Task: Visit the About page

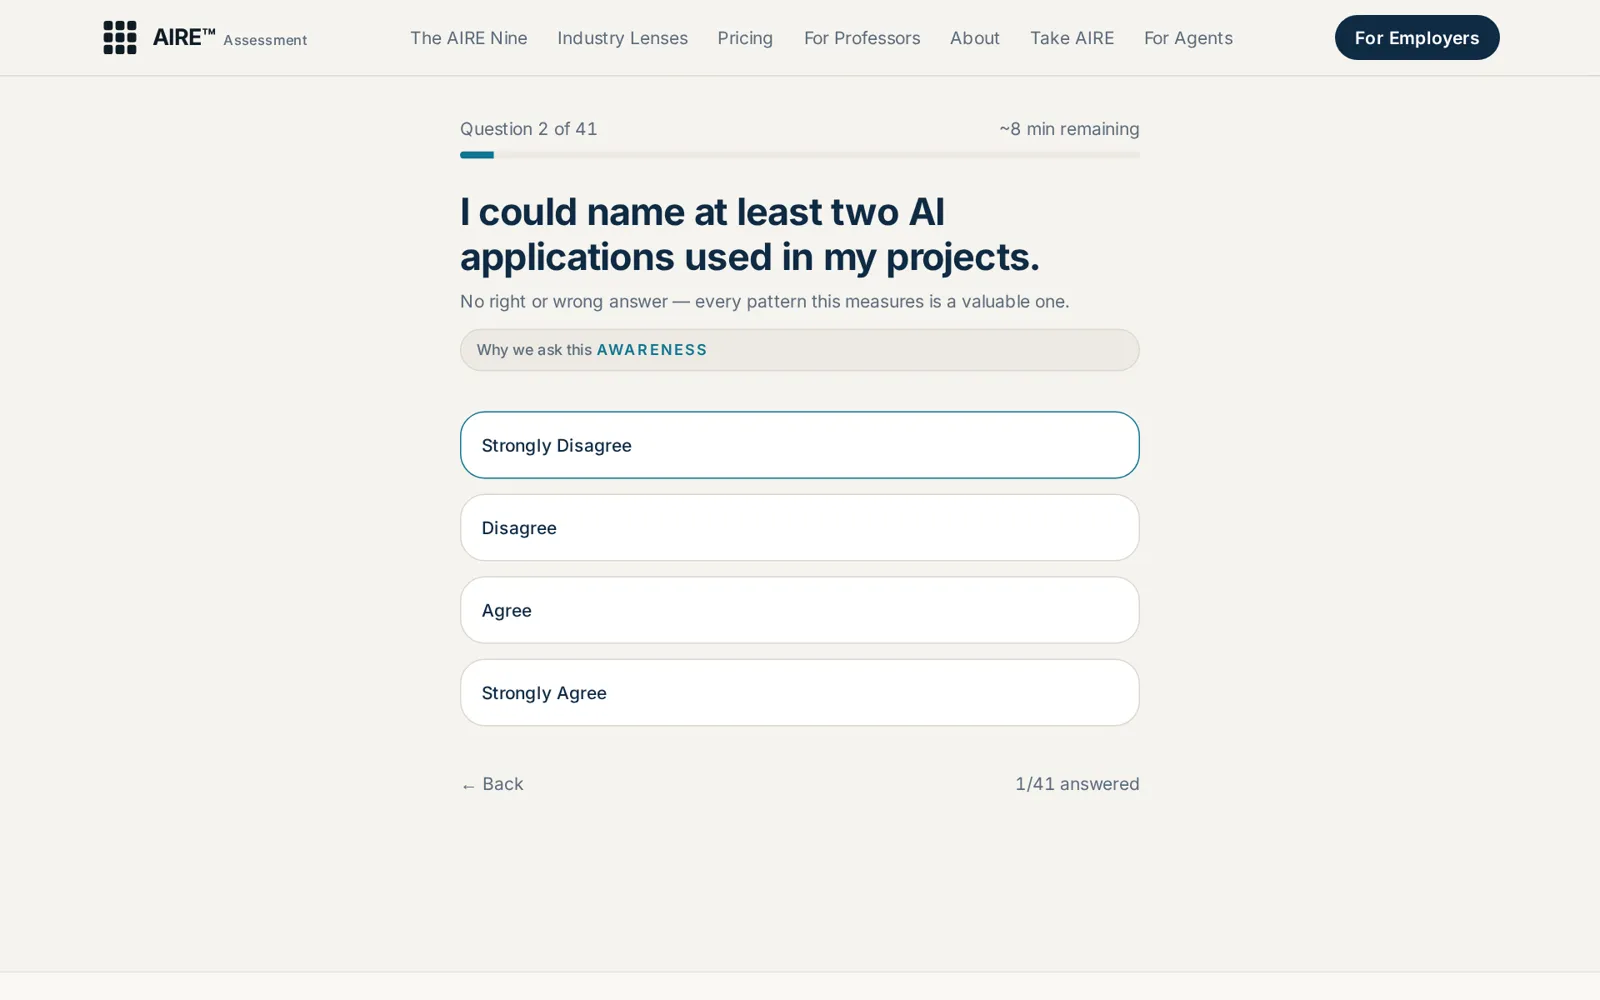Action: click(975, 38)
